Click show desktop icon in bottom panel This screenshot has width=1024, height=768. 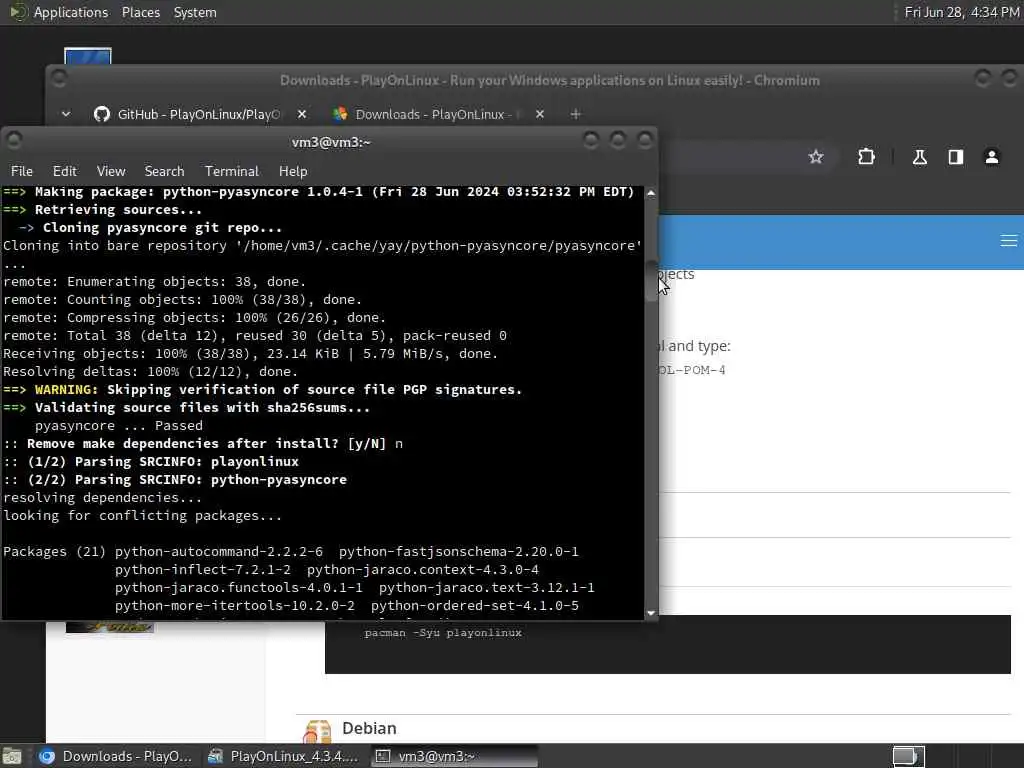pos(12,756)
